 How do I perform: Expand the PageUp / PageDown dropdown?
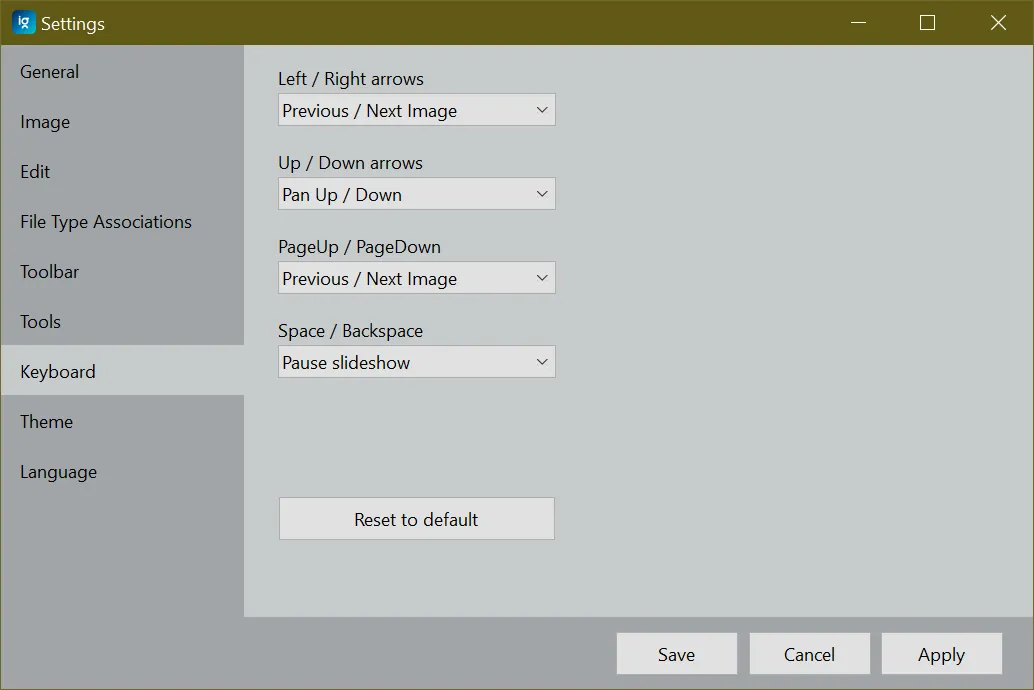click(x=417, y=278)
